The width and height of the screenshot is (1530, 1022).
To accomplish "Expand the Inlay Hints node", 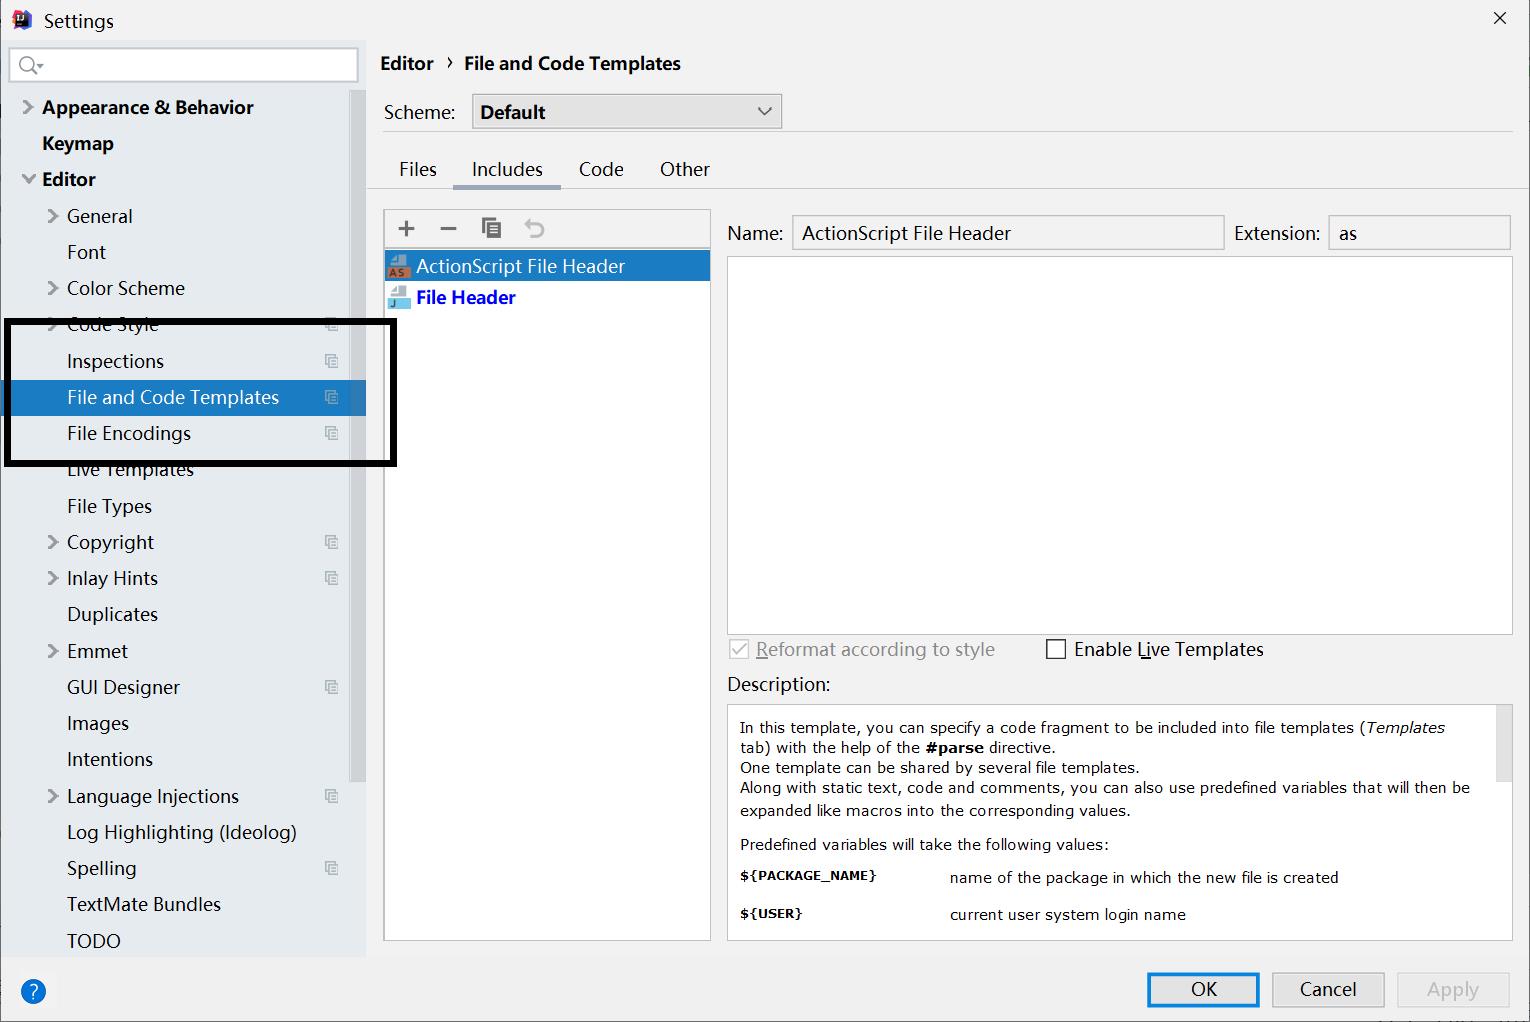I will click(53, 578).
